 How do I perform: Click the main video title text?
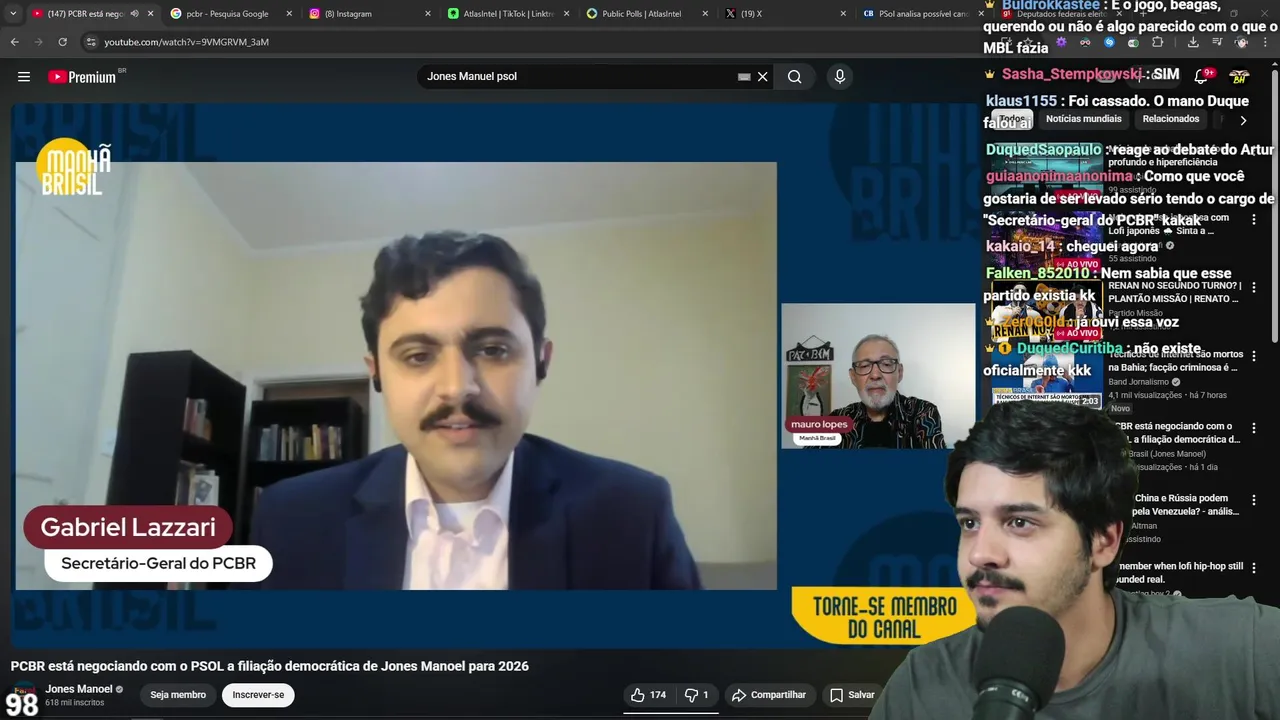coord(270,666)
